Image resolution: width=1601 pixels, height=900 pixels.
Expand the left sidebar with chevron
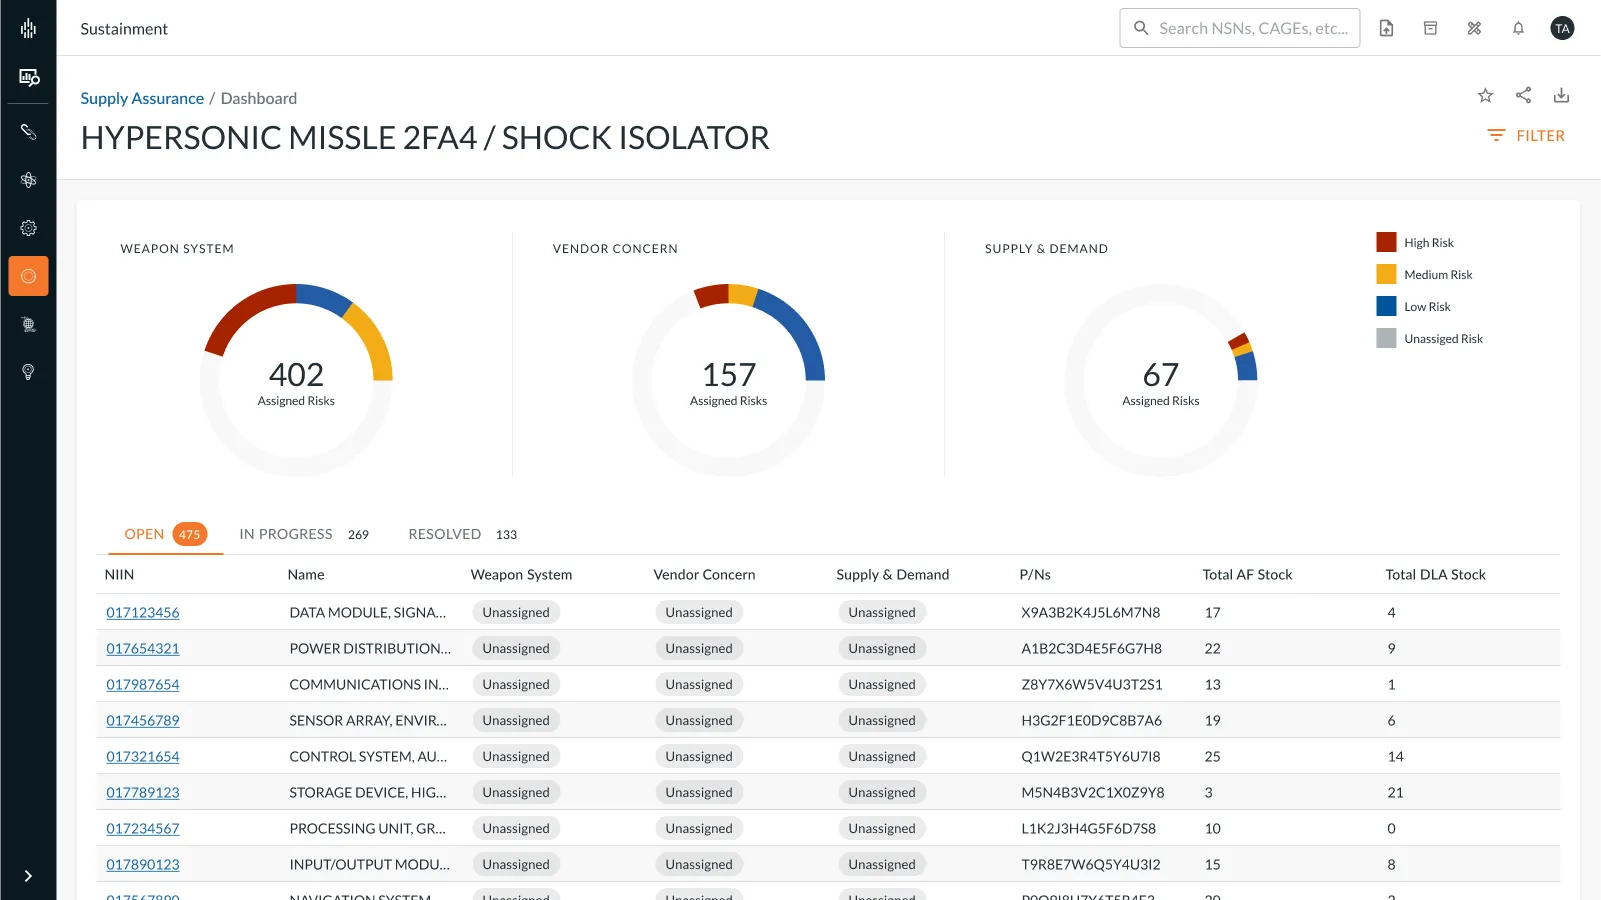28,876
